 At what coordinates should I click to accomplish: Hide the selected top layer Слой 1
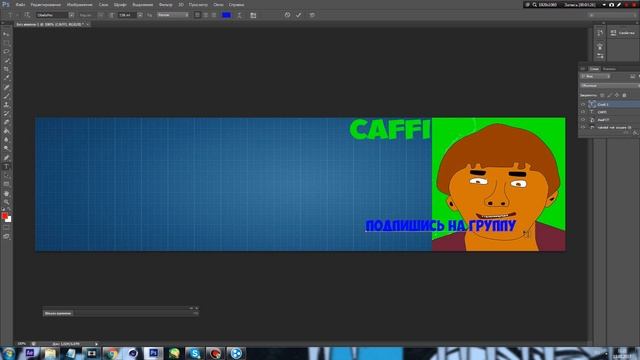(583, 104)
